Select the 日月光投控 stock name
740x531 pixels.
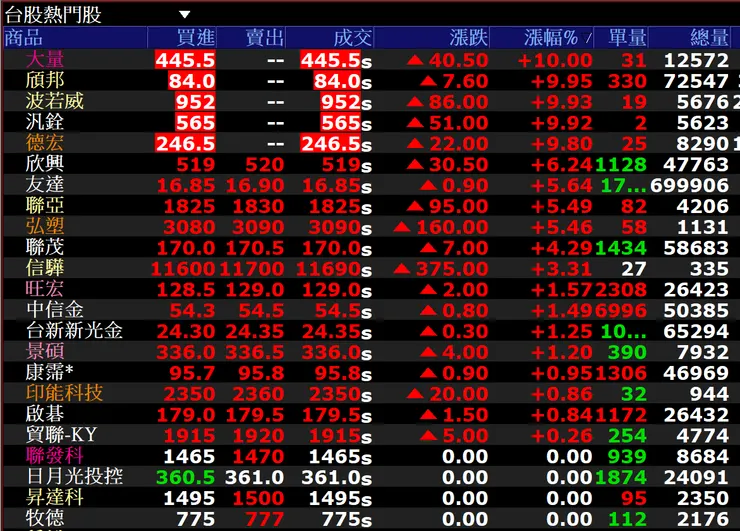[75, 476]
